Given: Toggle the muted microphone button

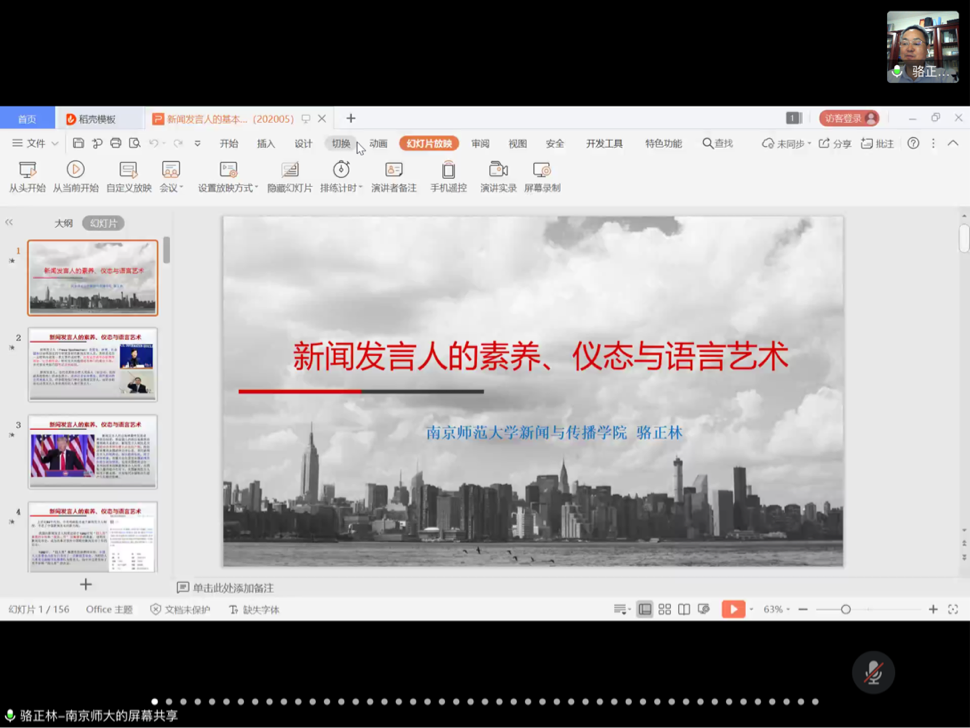Looking at the screenshot, I should coord(872,673).
